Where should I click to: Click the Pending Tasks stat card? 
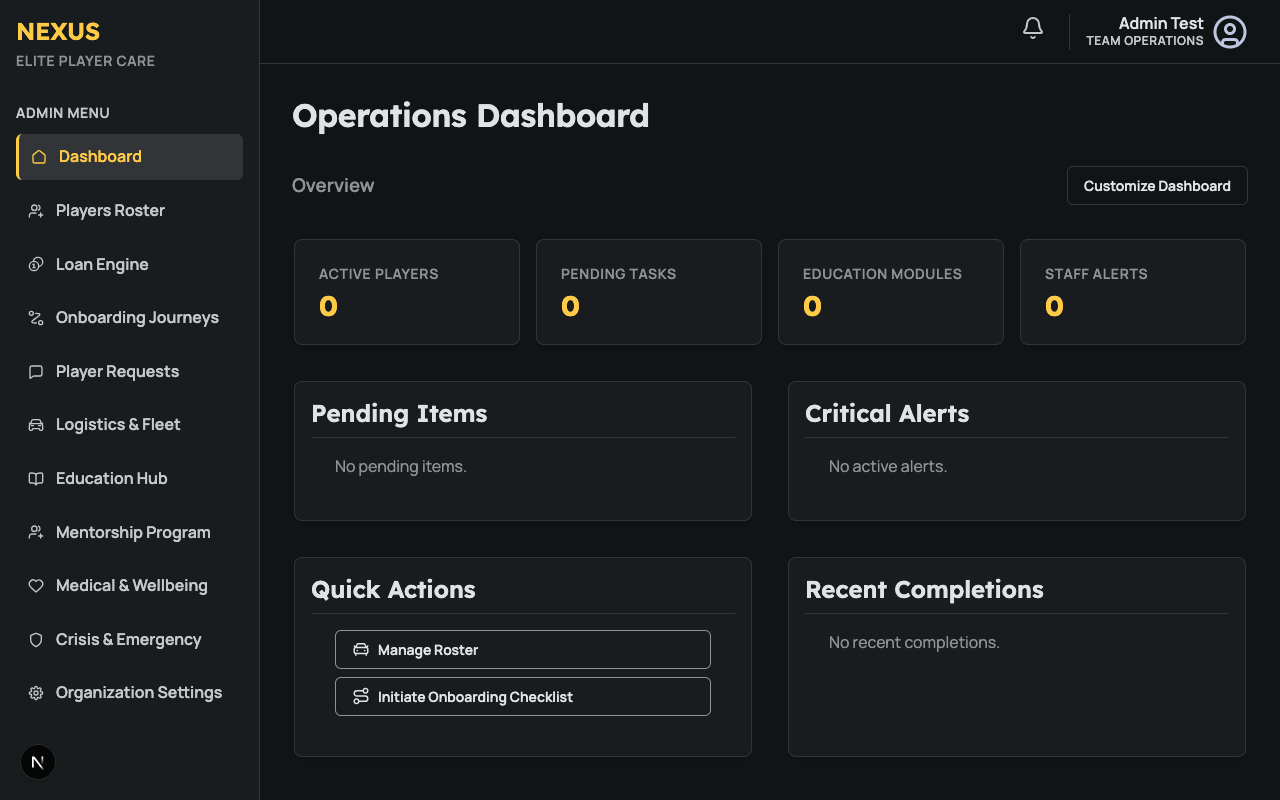649,292
